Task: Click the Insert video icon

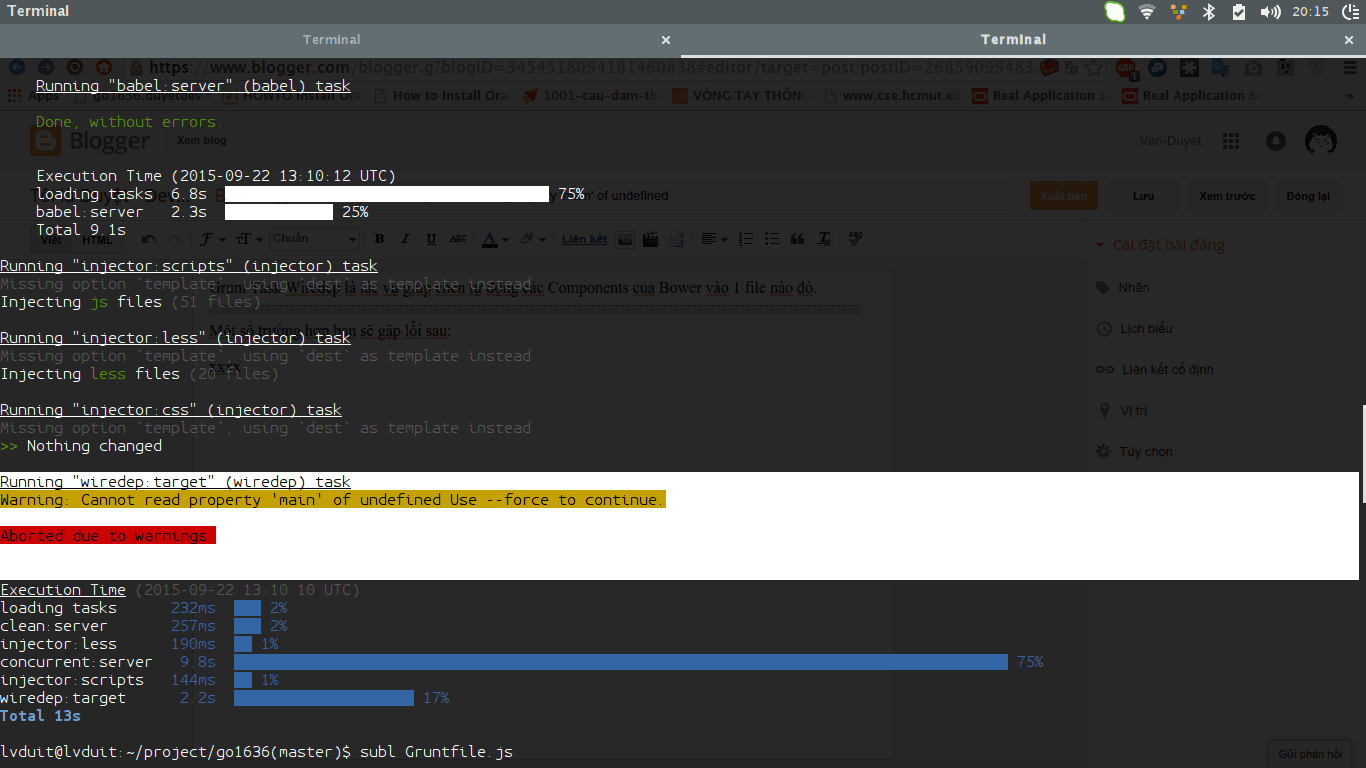Action: [652, 238]
